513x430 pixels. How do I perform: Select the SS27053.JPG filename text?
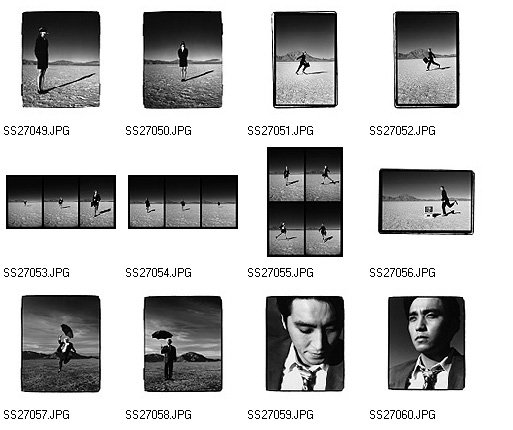coord(37,273)
